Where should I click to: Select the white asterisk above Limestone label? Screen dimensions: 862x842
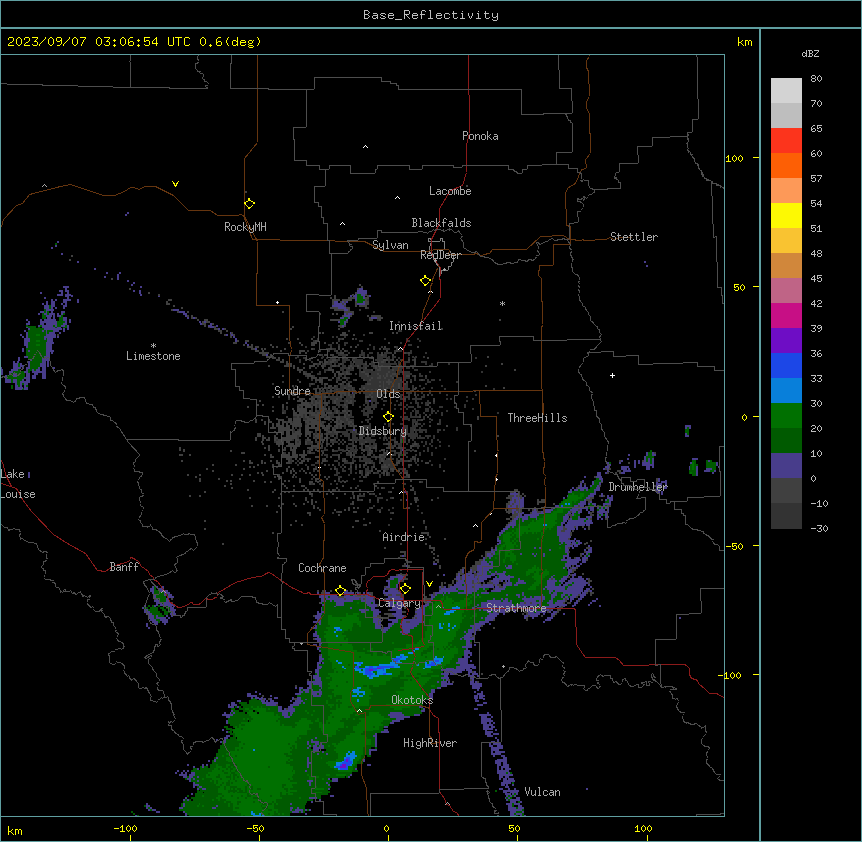point(153,346)
